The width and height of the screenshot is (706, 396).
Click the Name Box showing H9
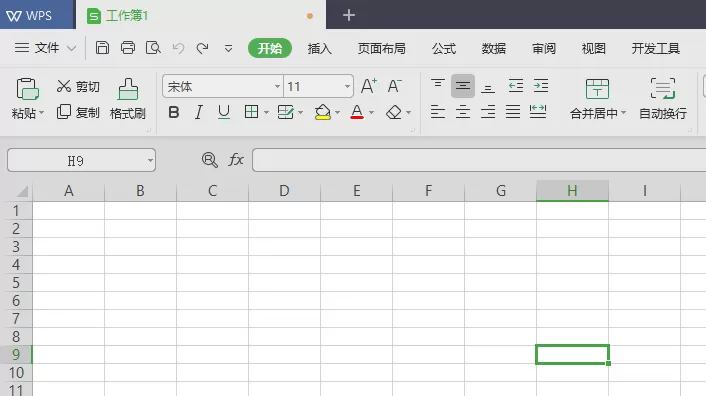(x=76, y=161)
